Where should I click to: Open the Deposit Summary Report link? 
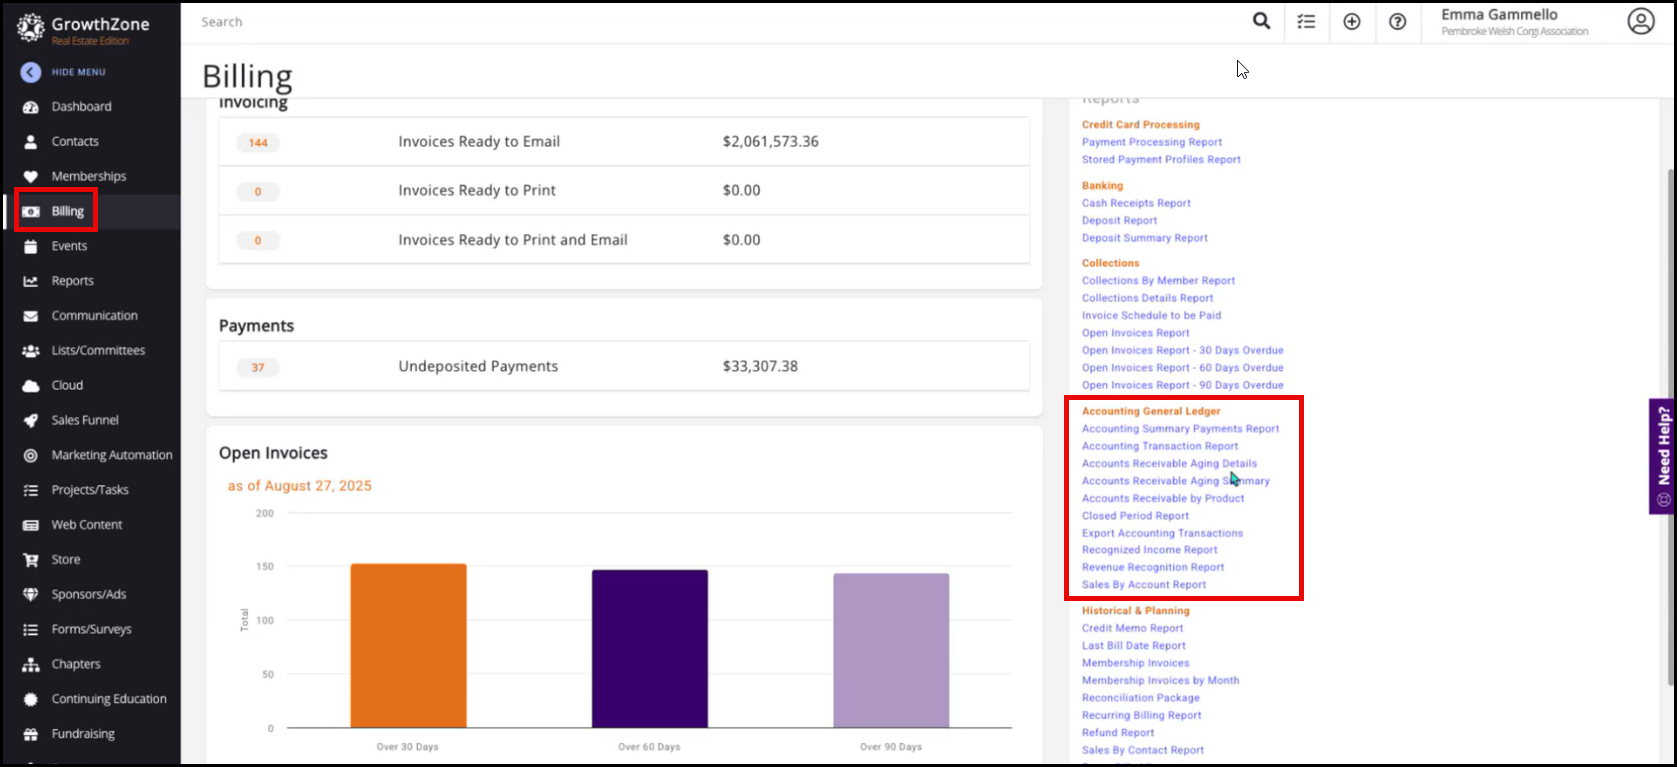[1144, 238]
